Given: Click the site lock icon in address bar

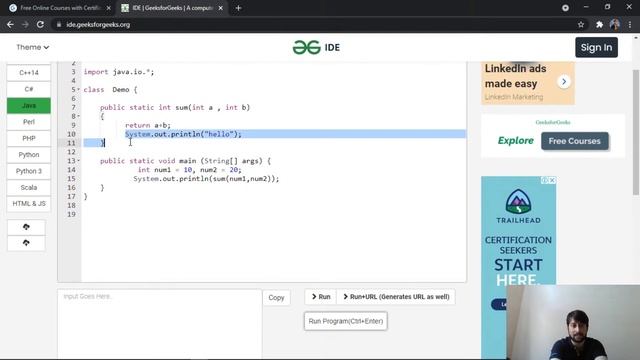Looking at the screenshot, I should [x=59, y=24].
